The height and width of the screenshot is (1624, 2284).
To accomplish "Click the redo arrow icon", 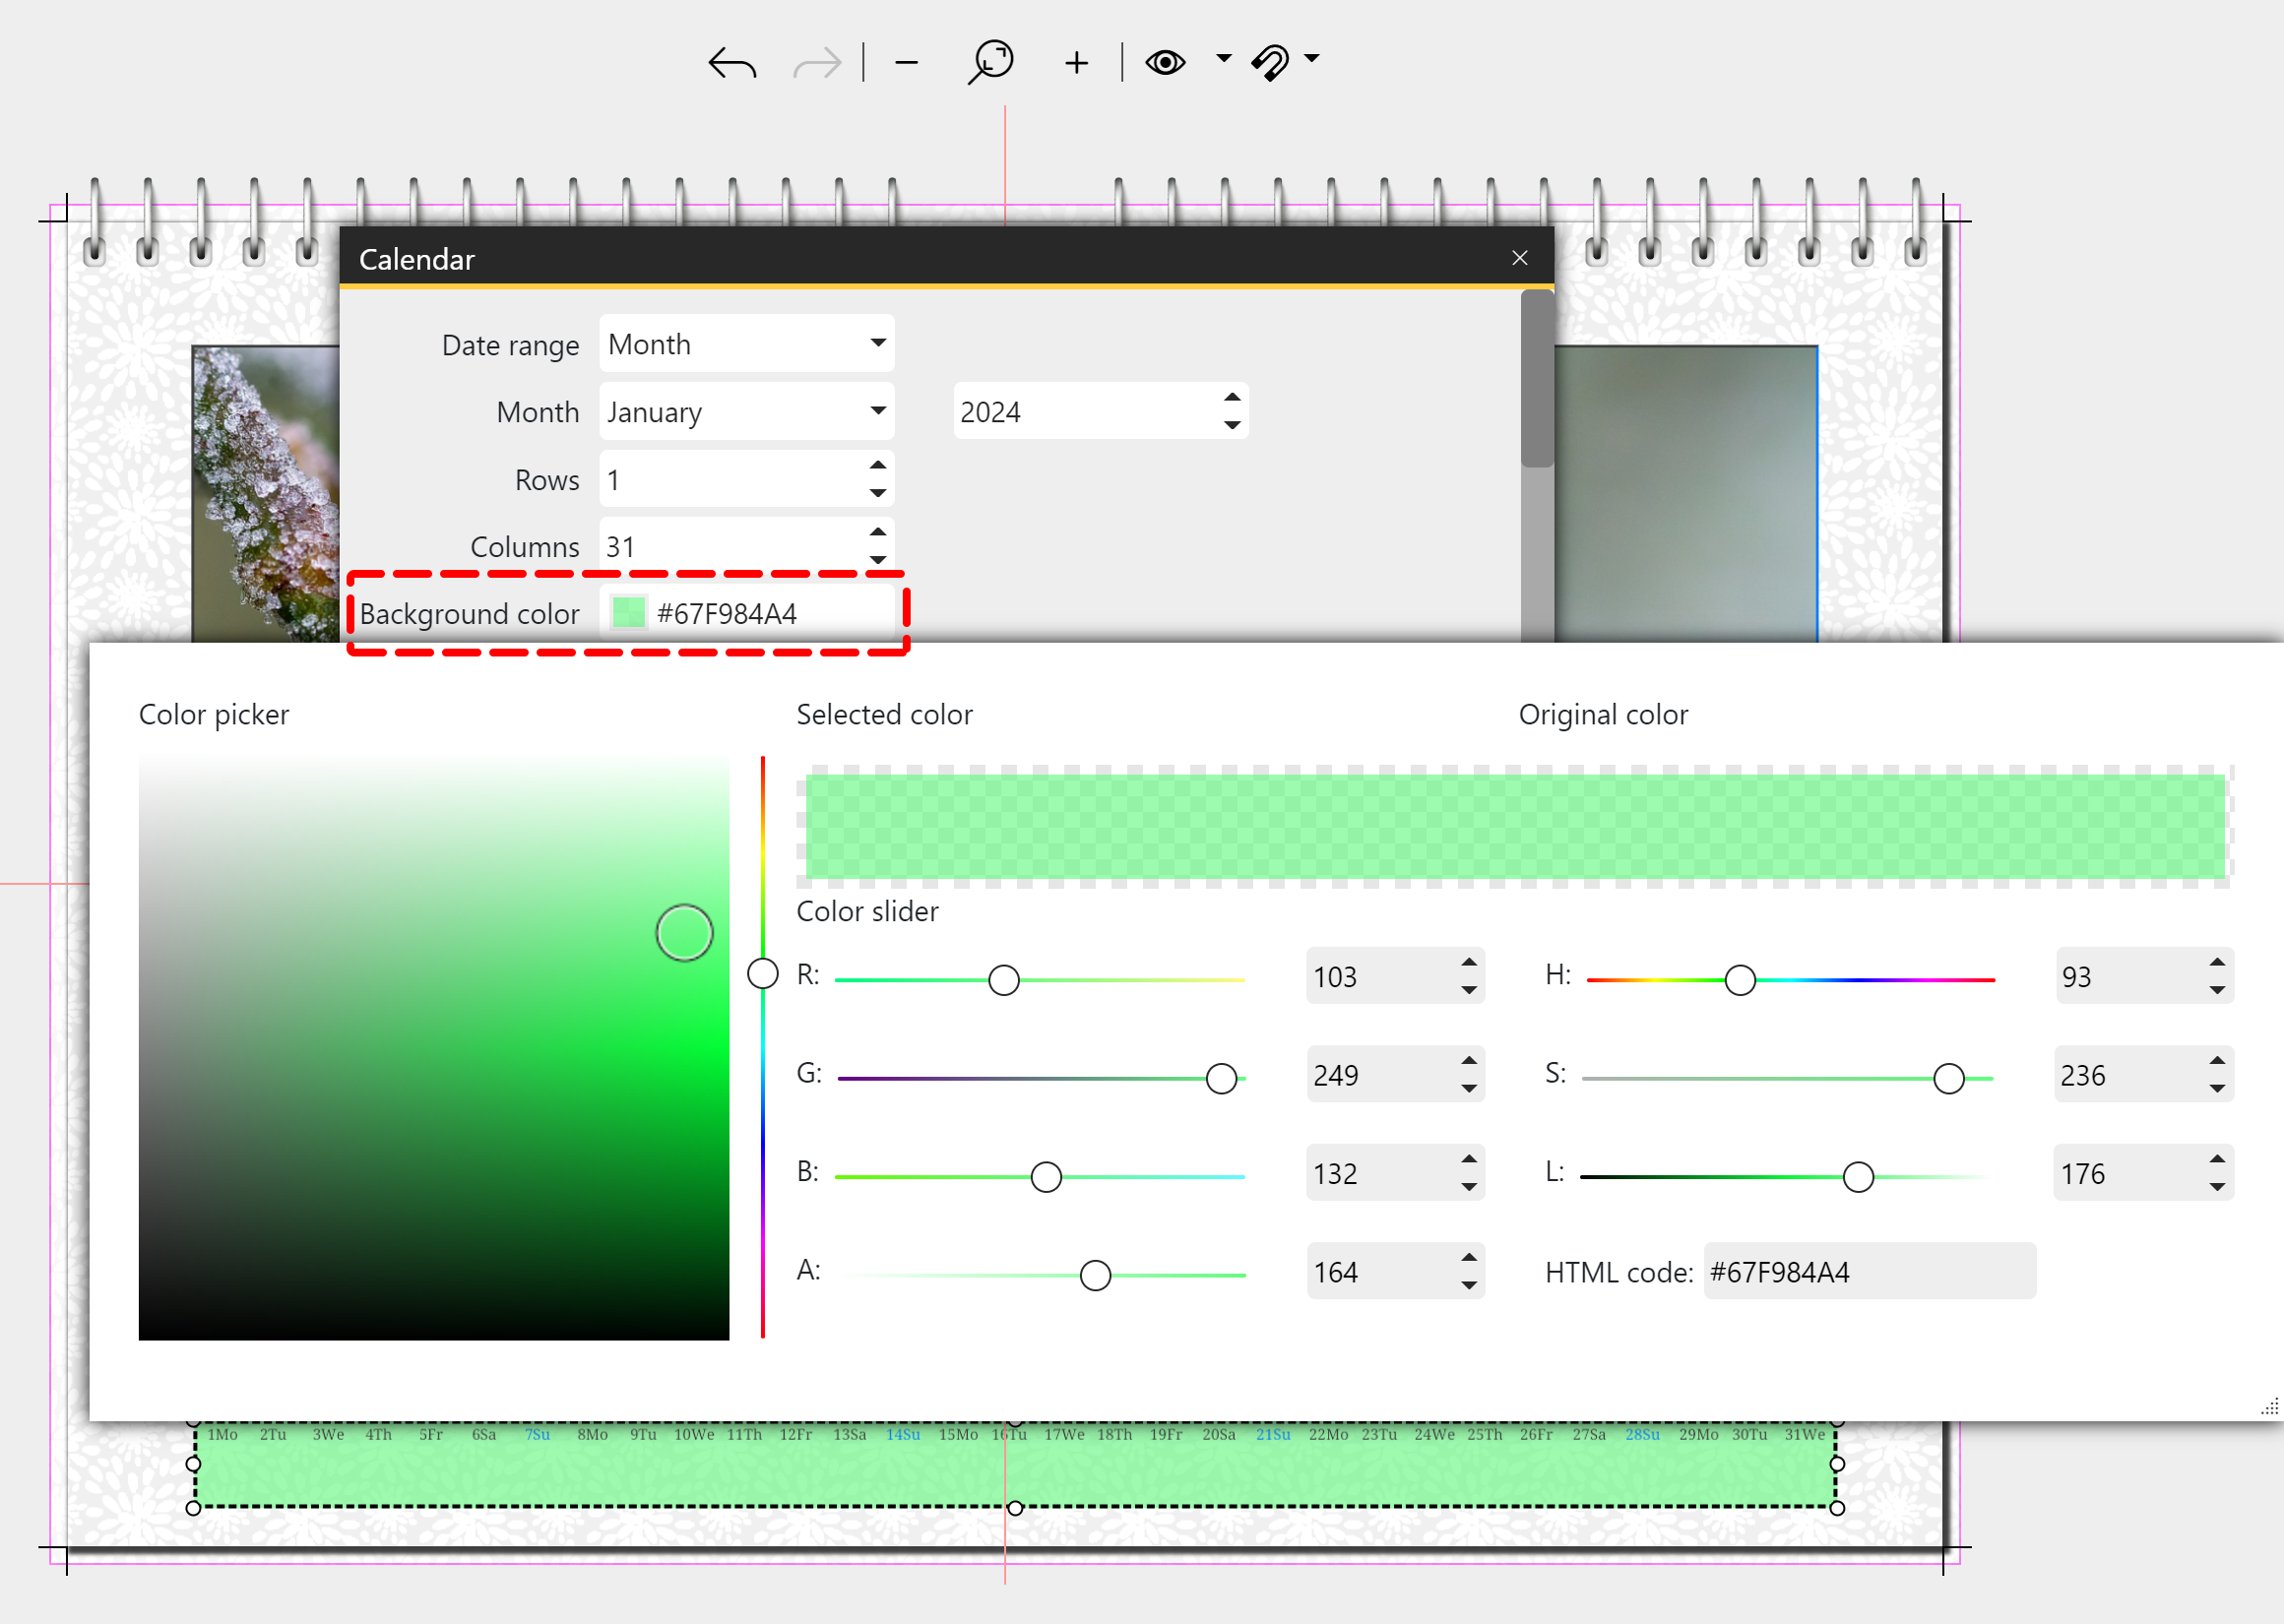I will pyautogui.click(x=816, y=64).
